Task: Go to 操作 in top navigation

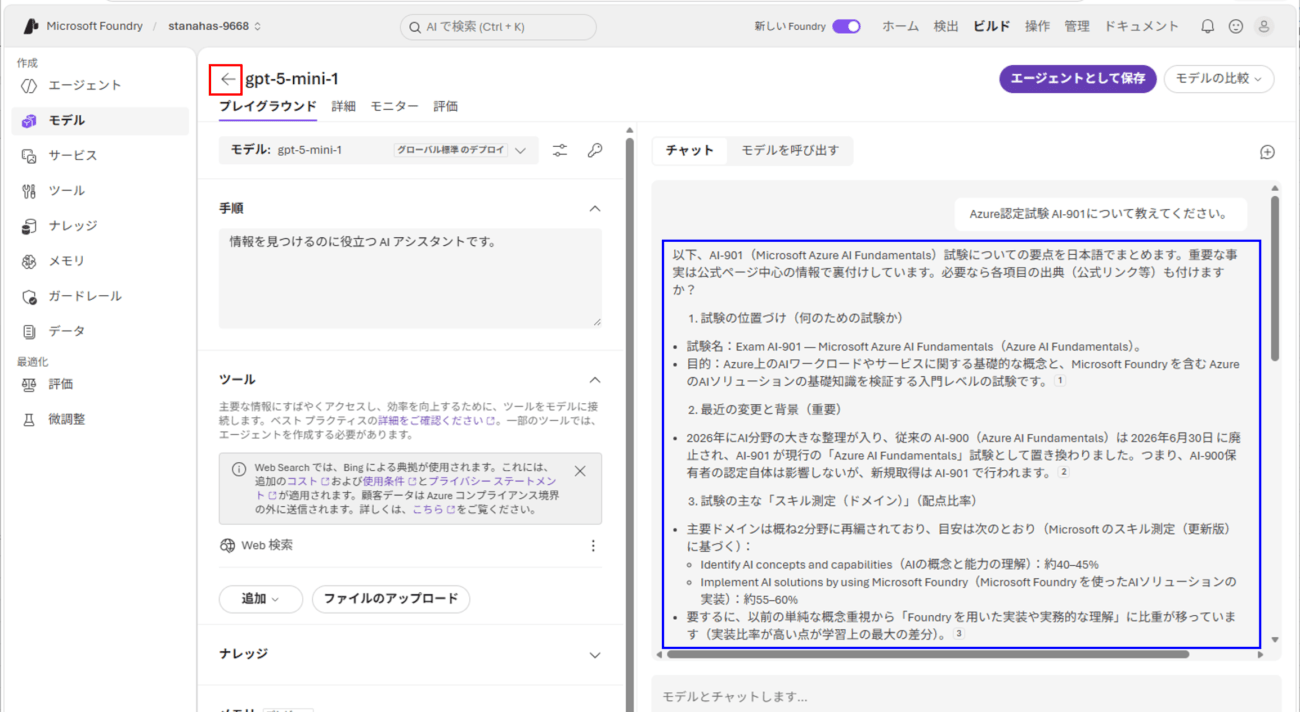Action: coord(1037,26)
